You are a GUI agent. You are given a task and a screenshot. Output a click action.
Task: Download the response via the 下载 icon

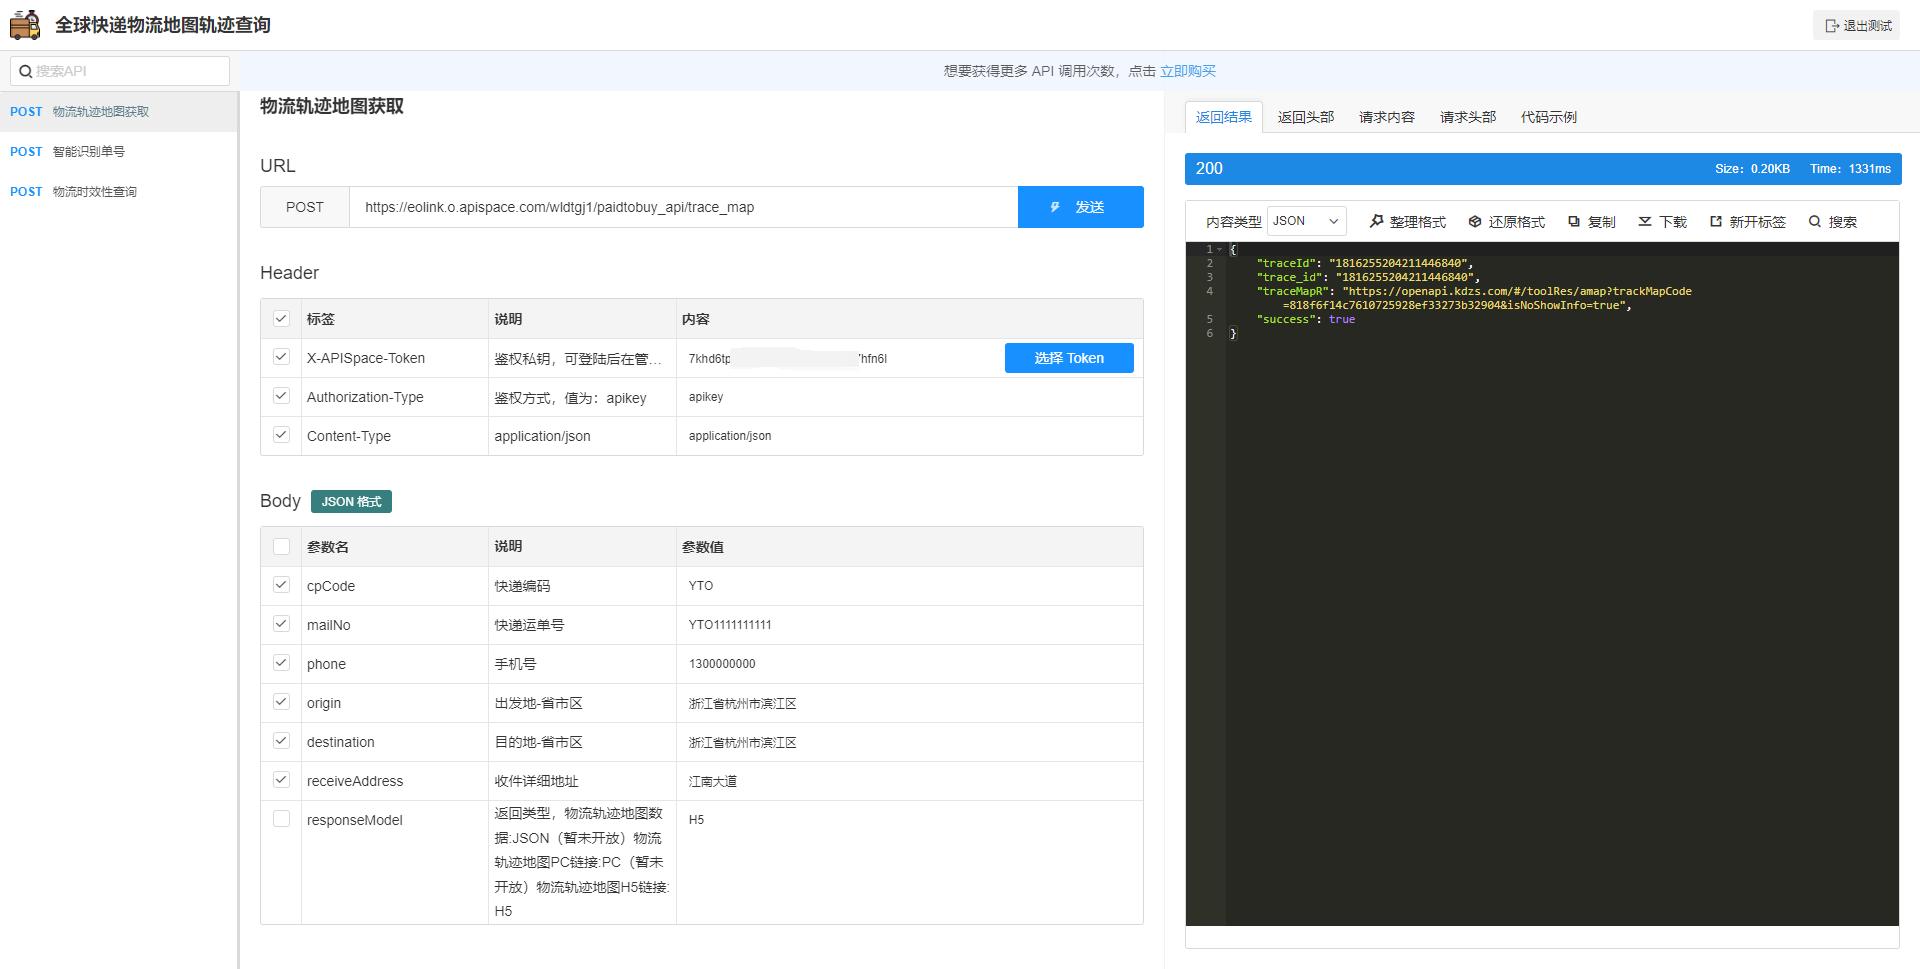coord(1643,221)
